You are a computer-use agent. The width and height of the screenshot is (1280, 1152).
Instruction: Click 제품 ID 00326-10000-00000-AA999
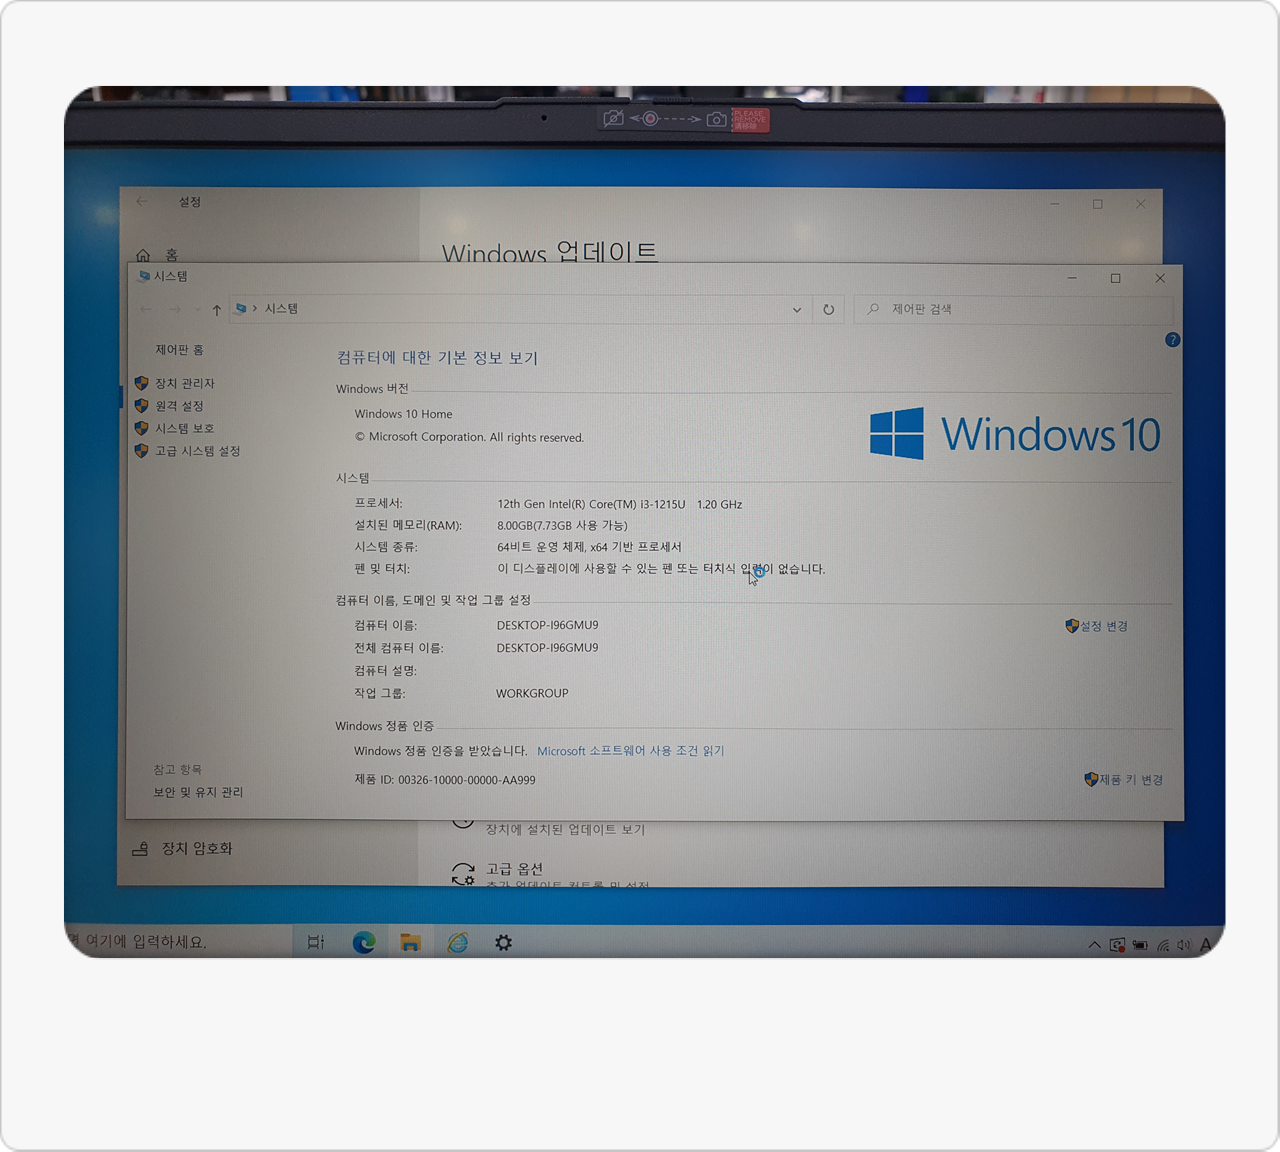[x=445, y=780]
